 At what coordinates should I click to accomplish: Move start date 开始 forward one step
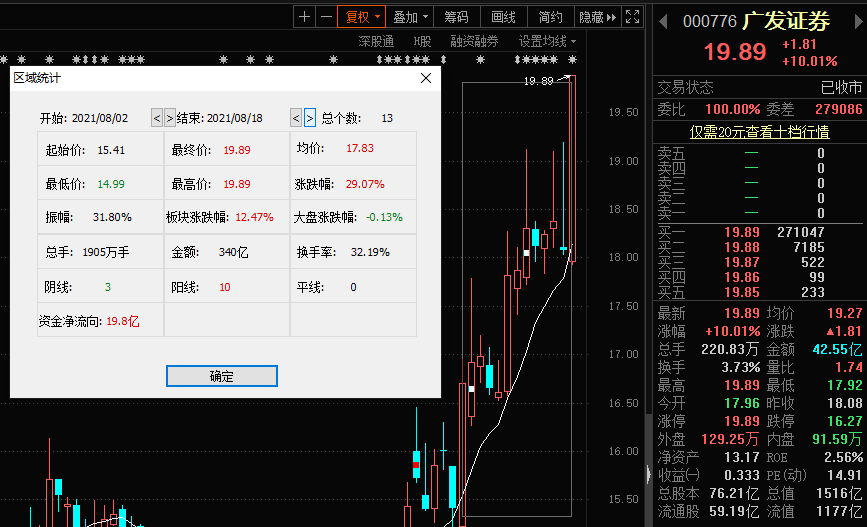pos(169,118)
